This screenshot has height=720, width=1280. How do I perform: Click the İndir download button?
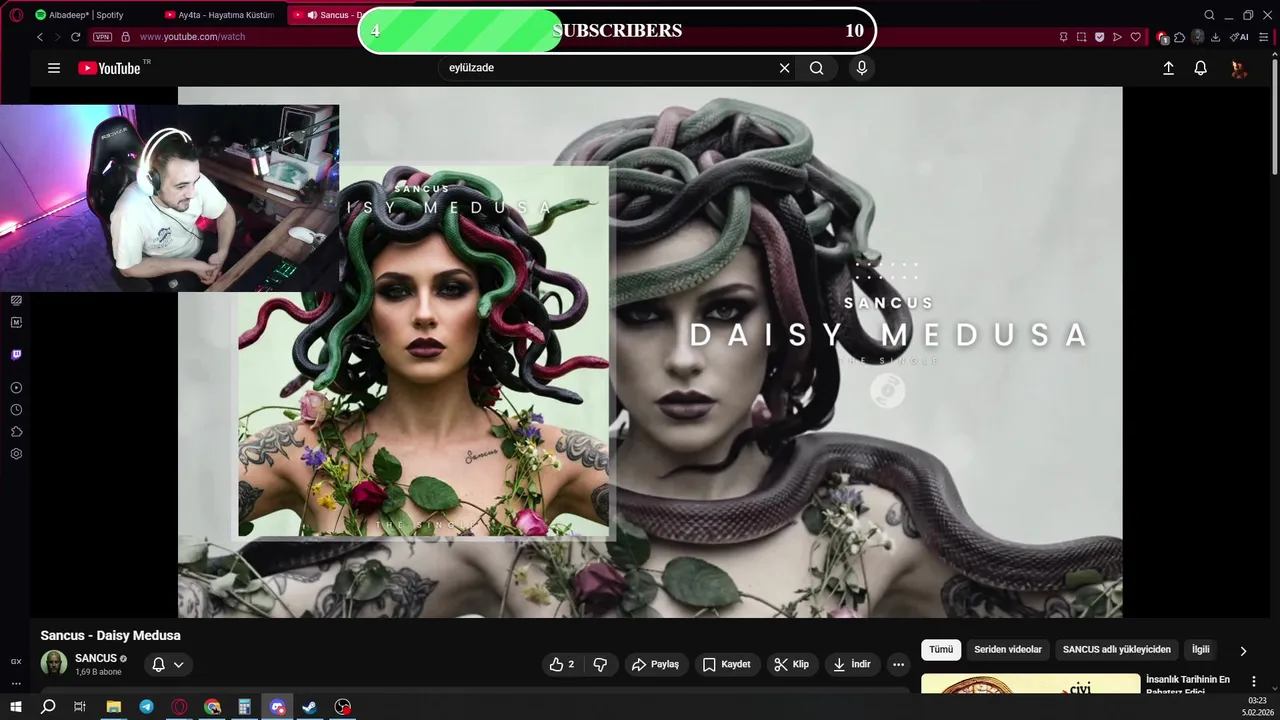tap(852, 664)
